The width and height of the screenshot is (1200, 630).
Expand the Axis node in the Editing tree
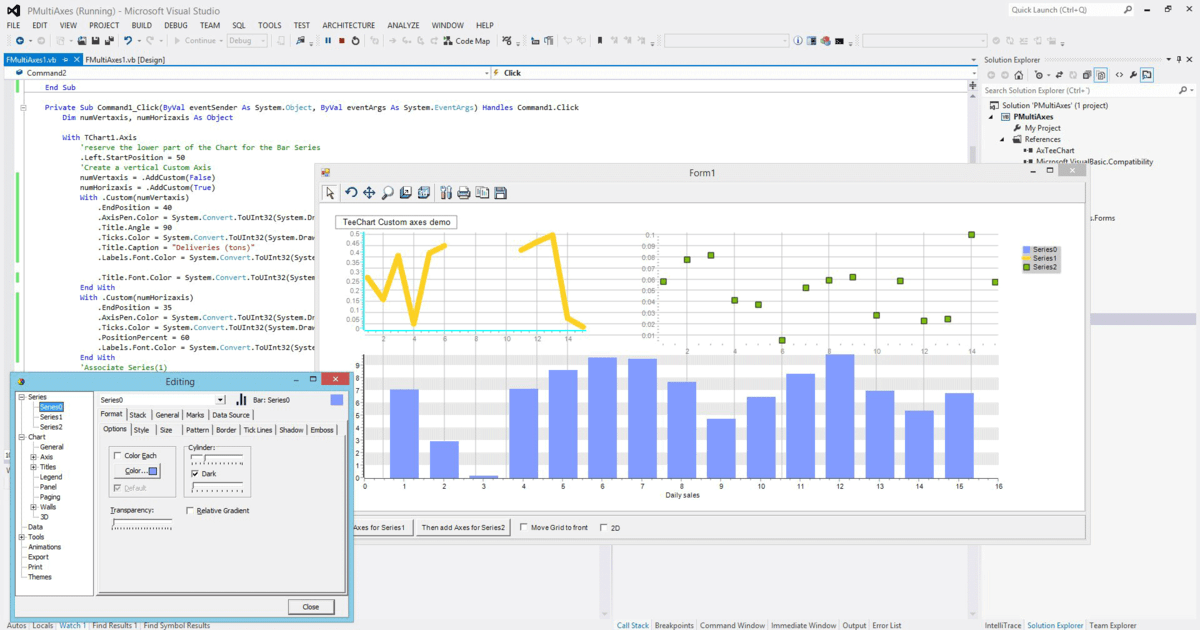pos(34,457)
